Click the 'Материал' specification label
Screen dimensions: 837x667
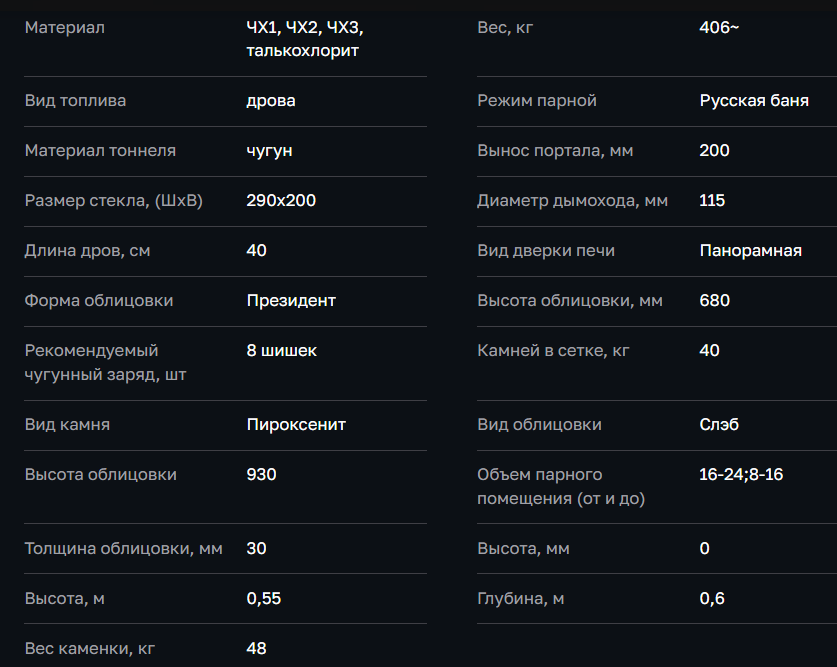pyautogui.click(x=64, y=28)
